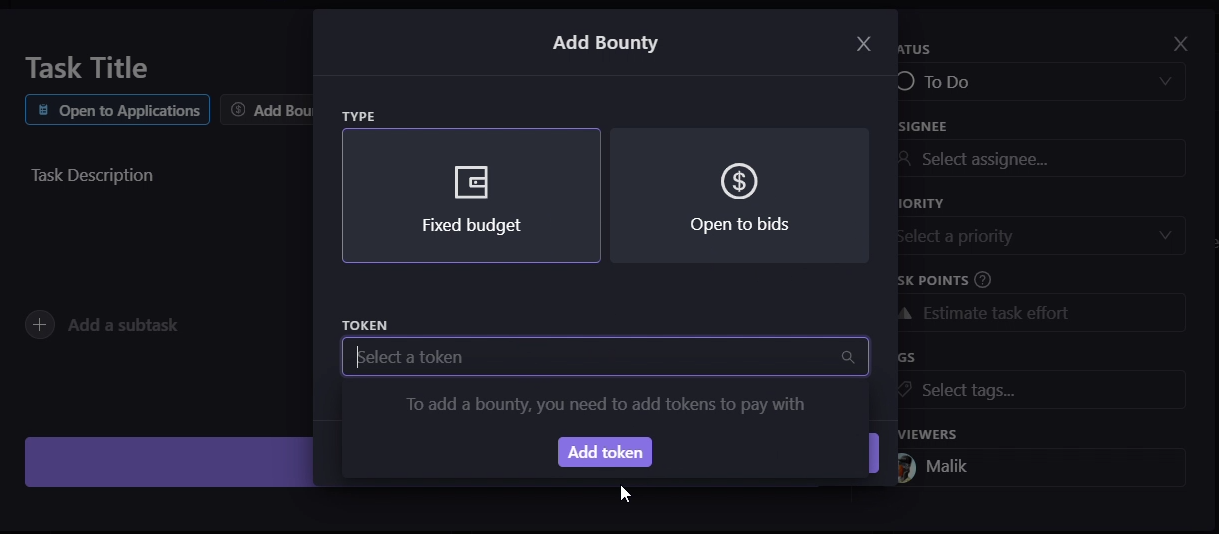Expand the To Do status dropdown

[x=1040, y=82]
